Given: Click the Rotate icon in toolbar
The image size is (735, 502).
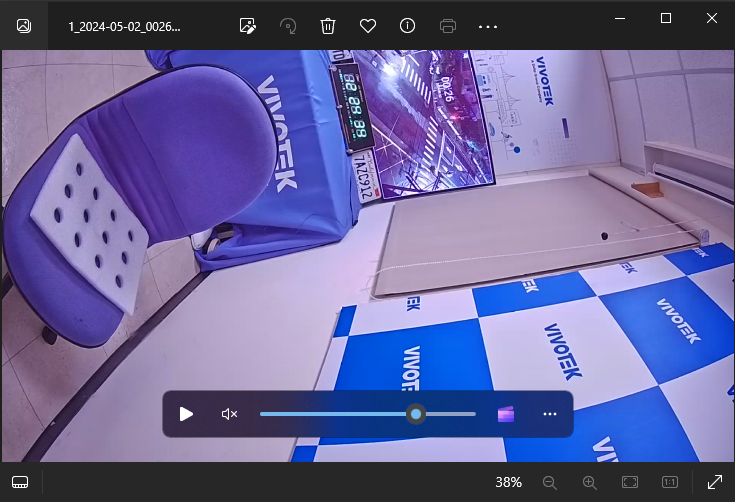Looking at the screenshot, I should (x=288, y=26).
